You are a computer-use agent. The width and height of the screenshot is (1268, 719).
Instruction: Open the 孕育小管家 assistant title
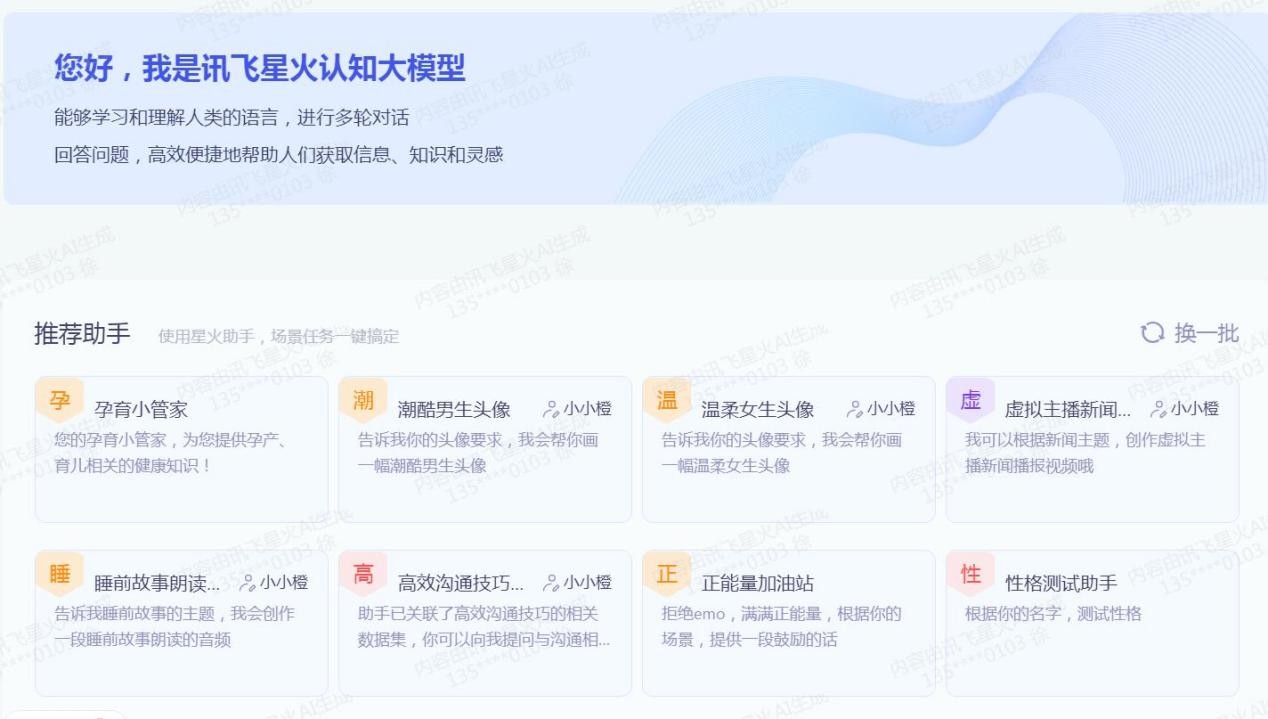click(x=141, y=409)
